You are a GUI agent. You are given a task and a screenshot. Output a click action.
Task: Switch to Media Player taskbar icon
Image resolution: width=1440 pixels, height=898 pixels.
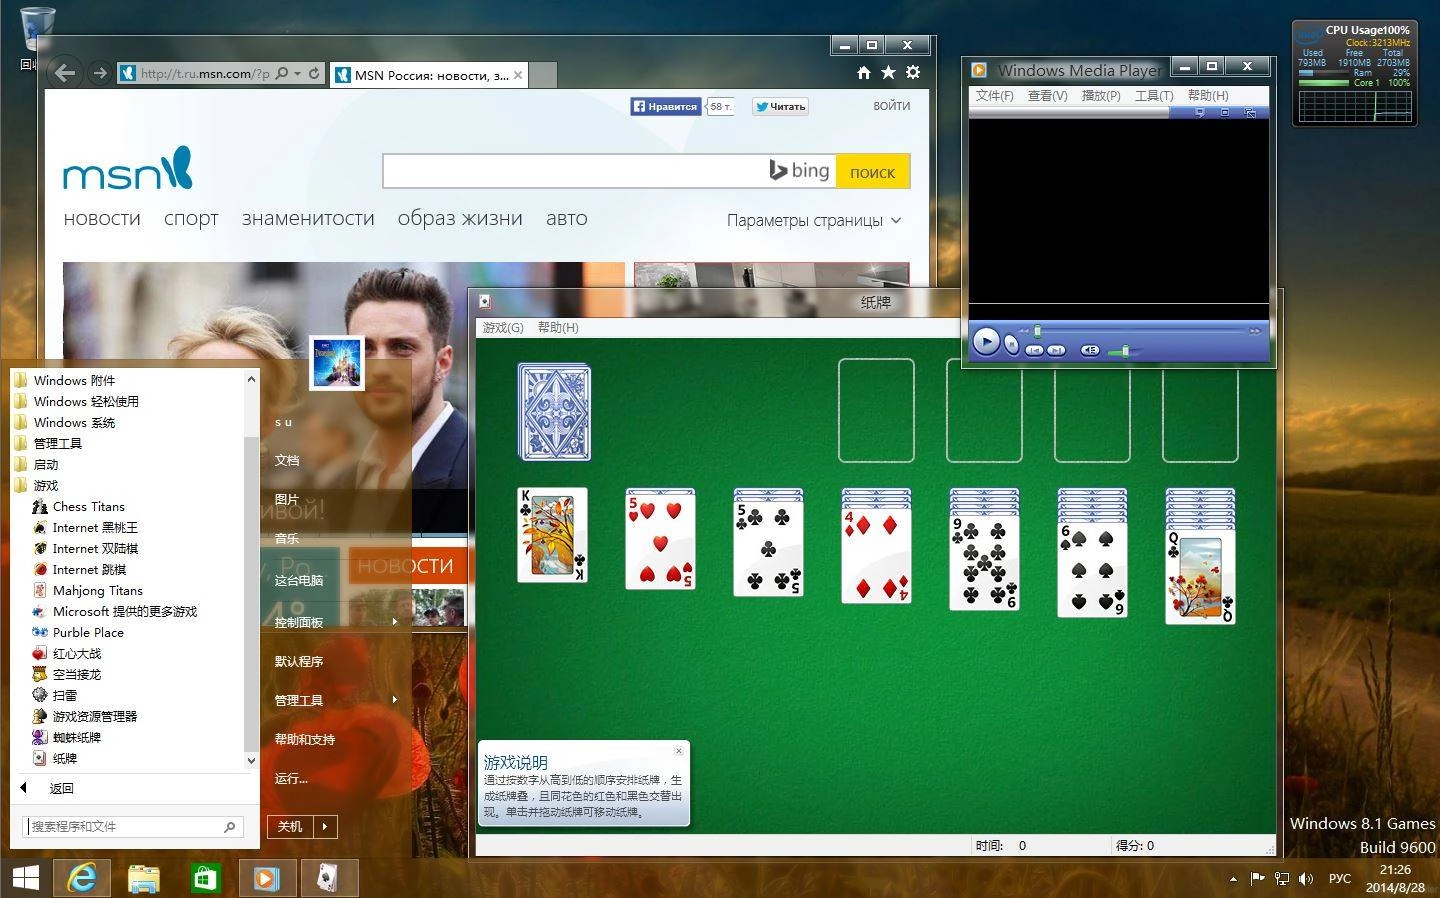266,878
